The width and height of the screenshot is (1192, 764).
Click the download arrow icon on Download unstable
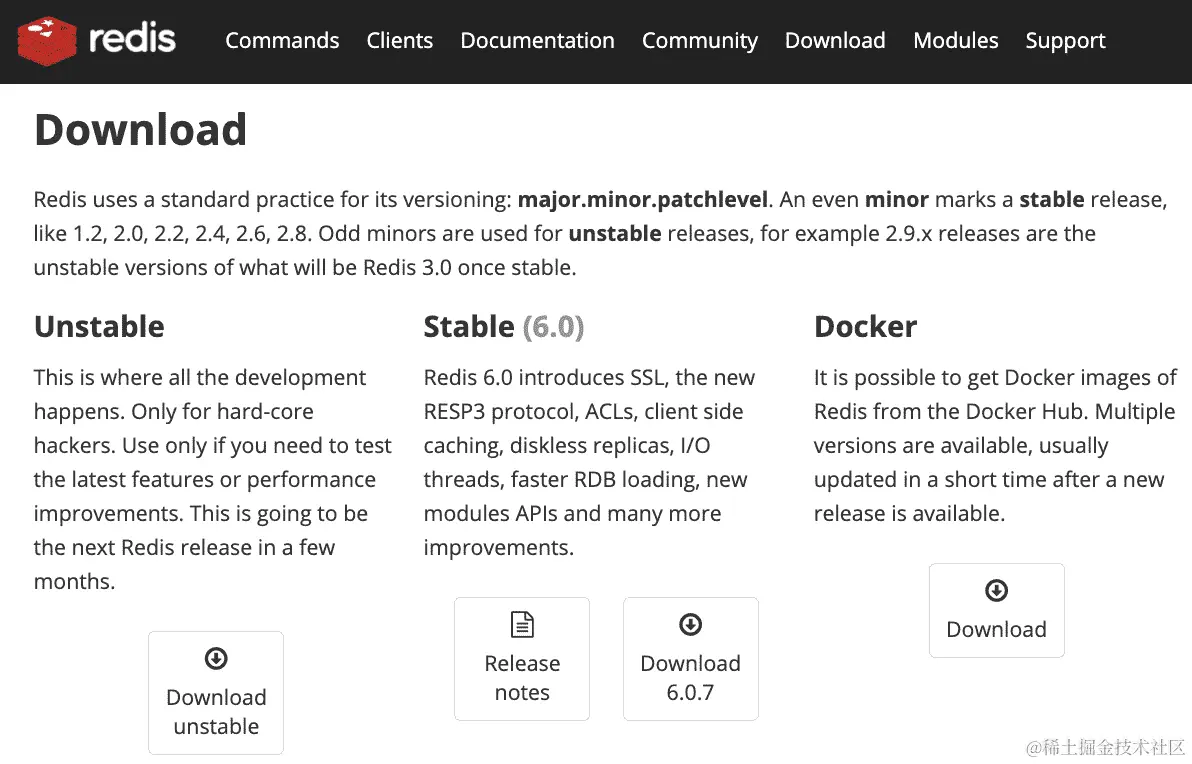216,658
